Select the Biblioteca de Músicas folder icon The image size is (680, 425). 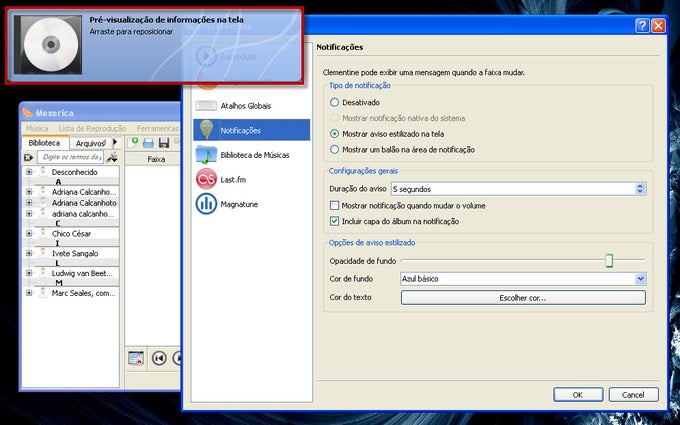coord(206,154)
